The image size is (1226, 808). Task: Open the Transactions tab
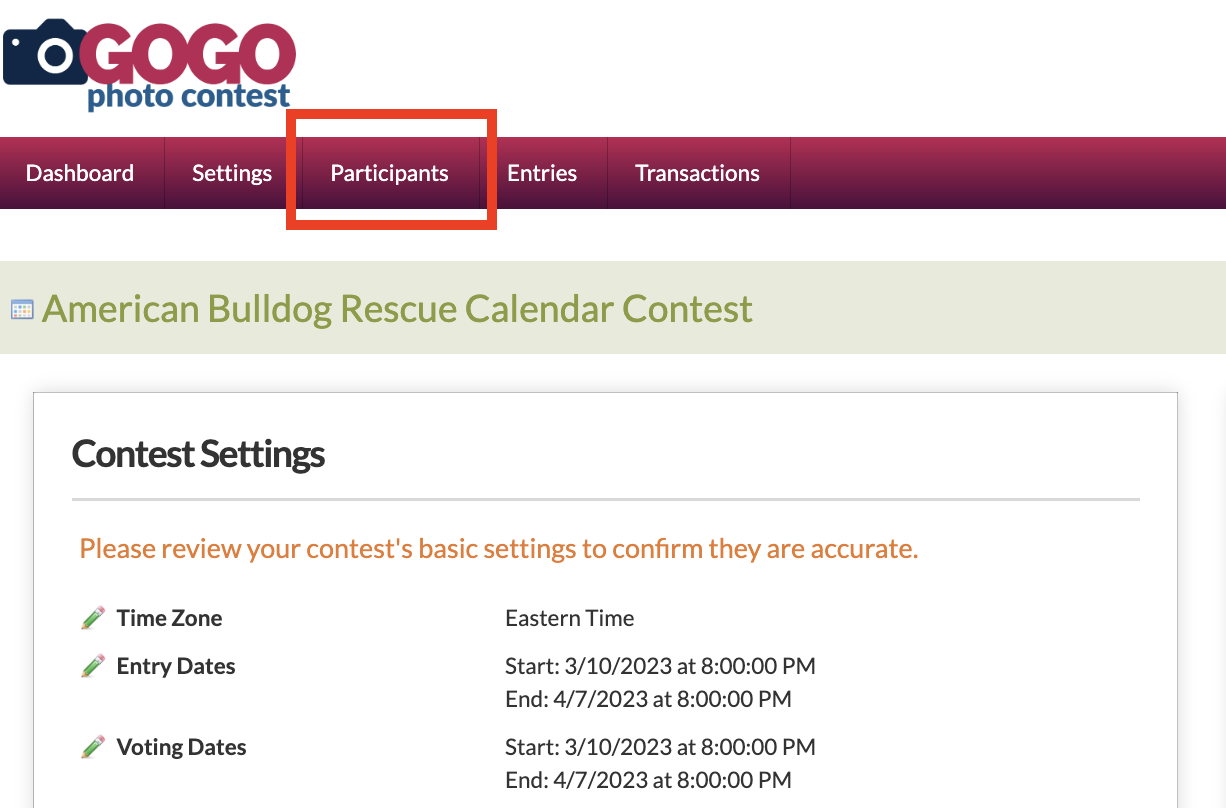pyautogui.click(x=697, y=173)
